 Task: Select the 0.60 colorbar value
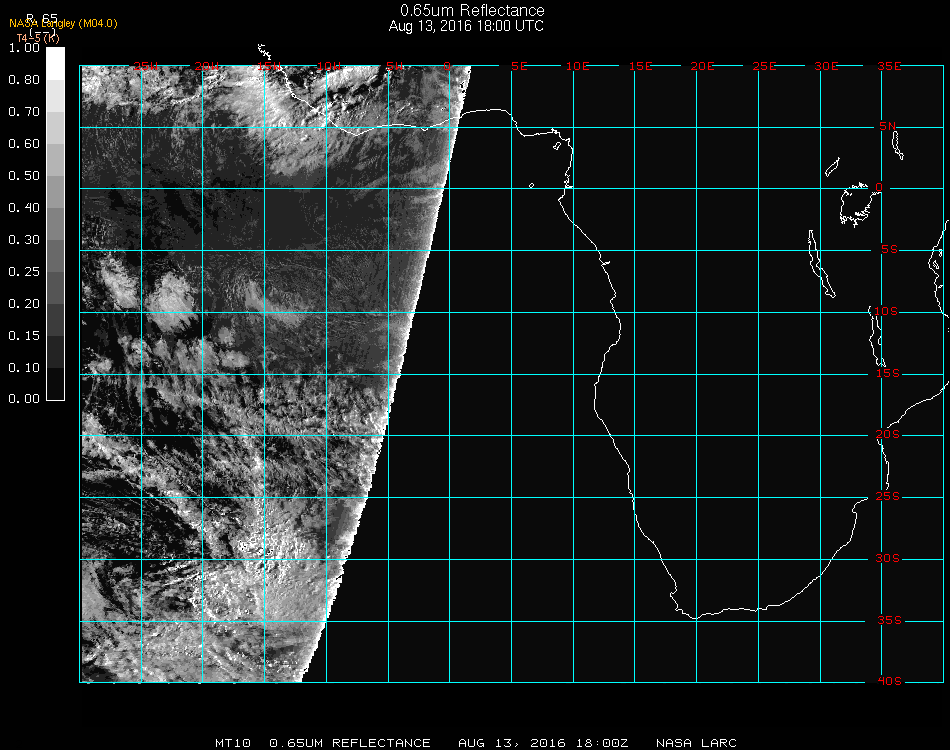(x=24, y=144)
